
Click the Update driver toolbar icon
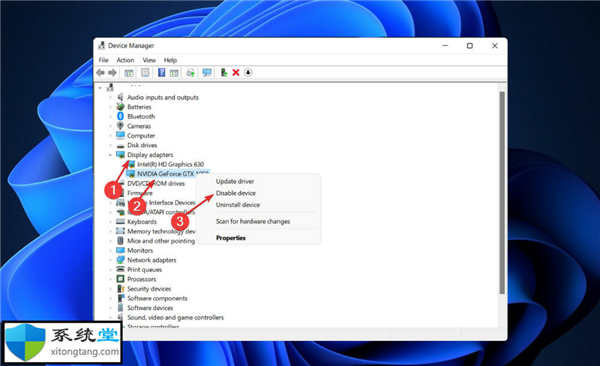(x=191, y=72)
